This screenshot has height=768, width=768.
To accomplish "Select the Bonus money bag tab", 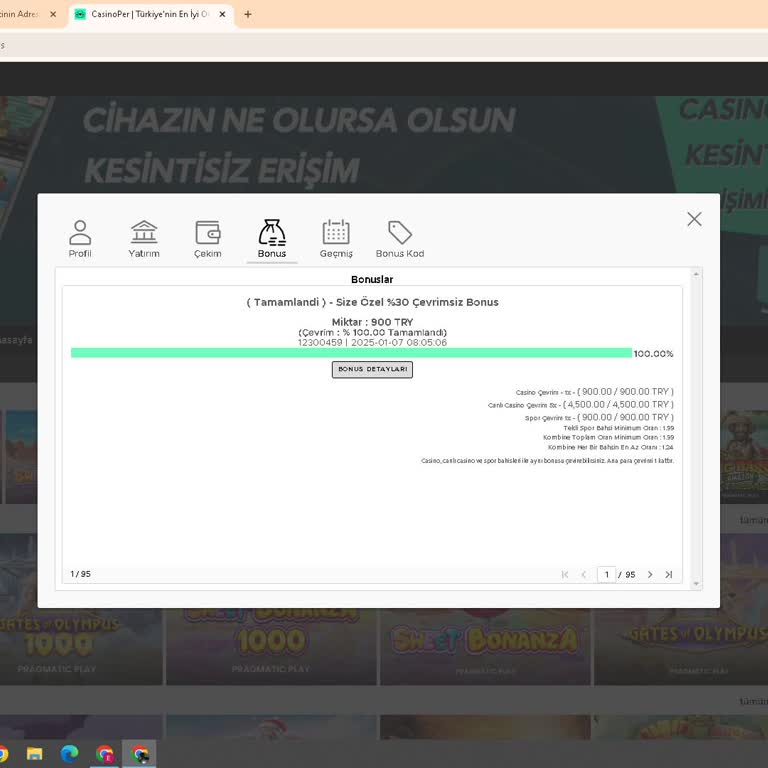I will point(272,239).
